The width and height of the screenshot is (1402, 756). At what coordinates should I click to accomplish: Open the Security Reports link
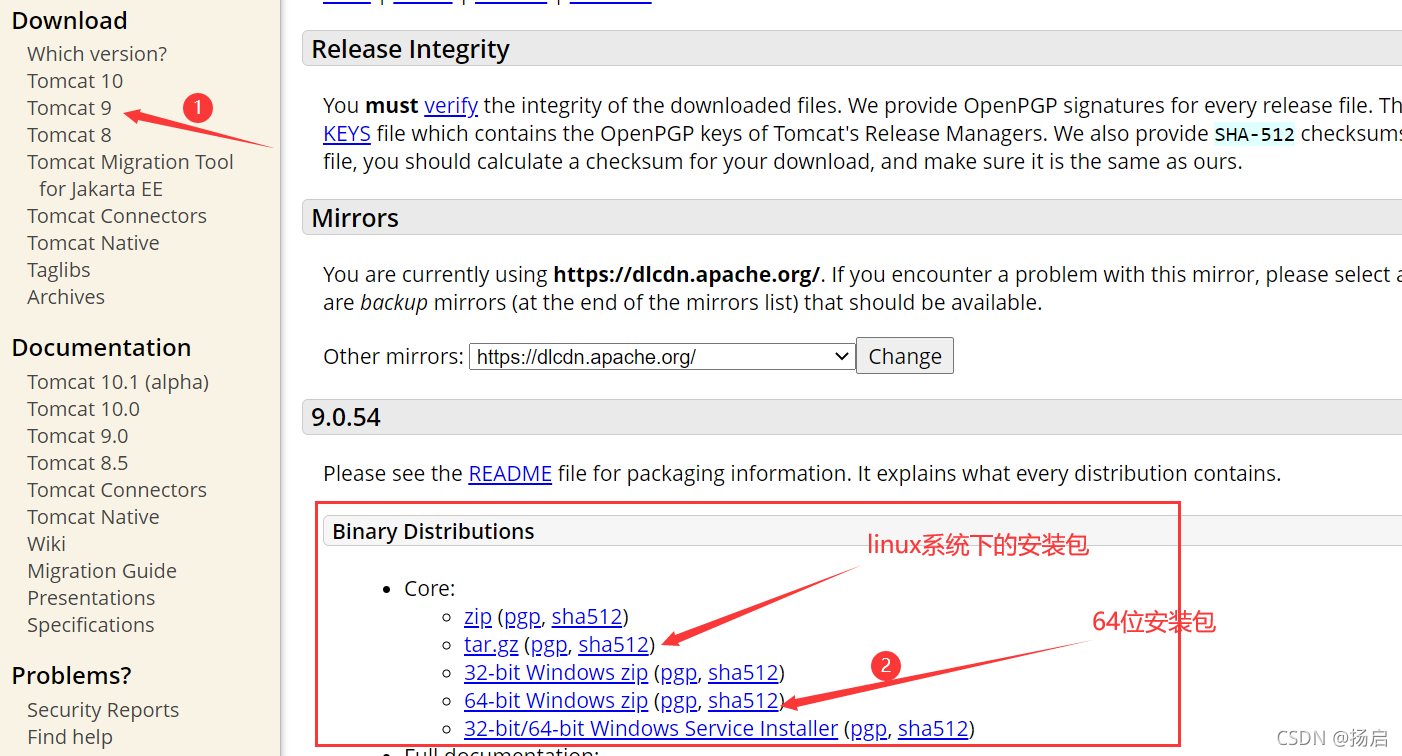point(103,710)
